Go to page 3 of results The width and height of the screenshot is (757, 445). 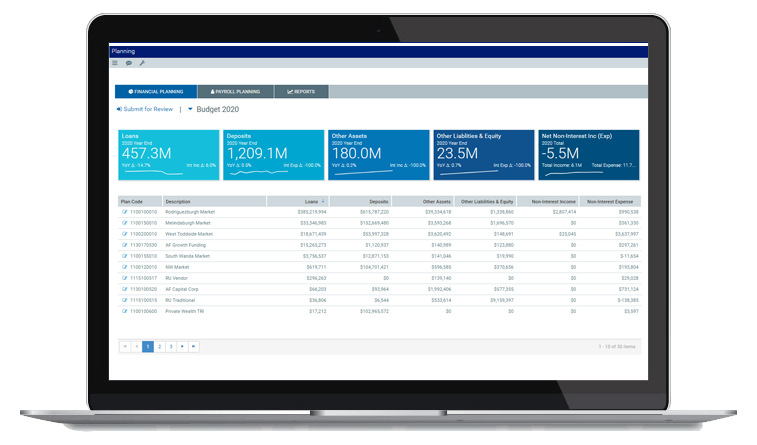click(x=171, y=347)
